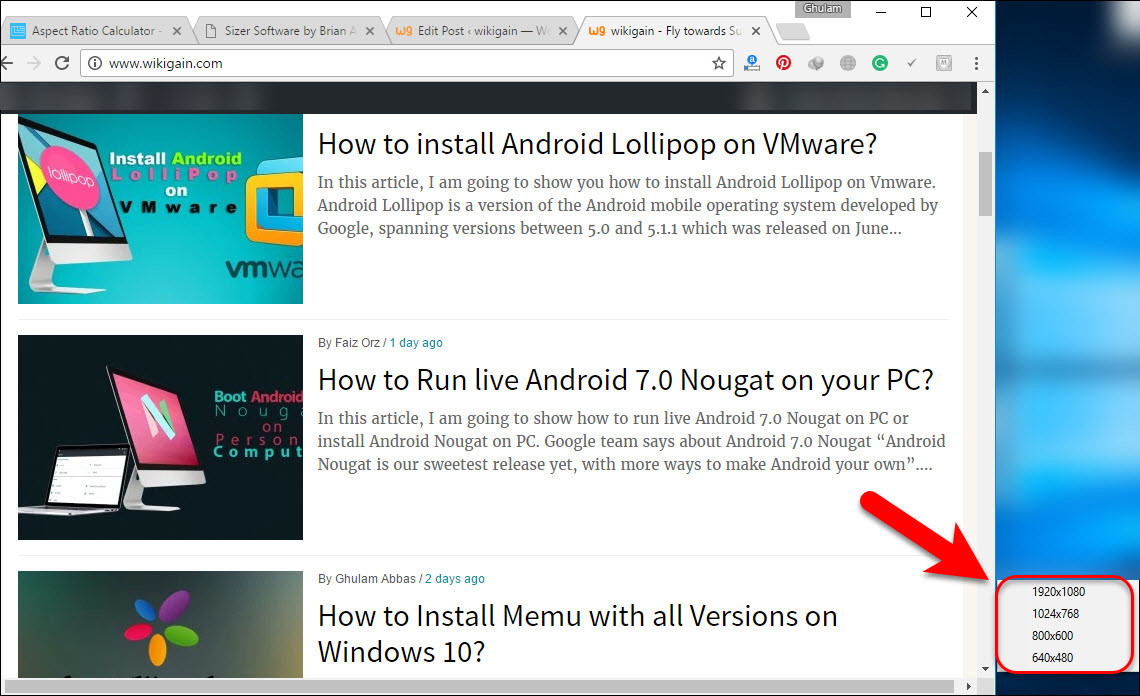Maximize the Chrome window
The width and height of the screenshot is (1140, 696).
(926, 12)
